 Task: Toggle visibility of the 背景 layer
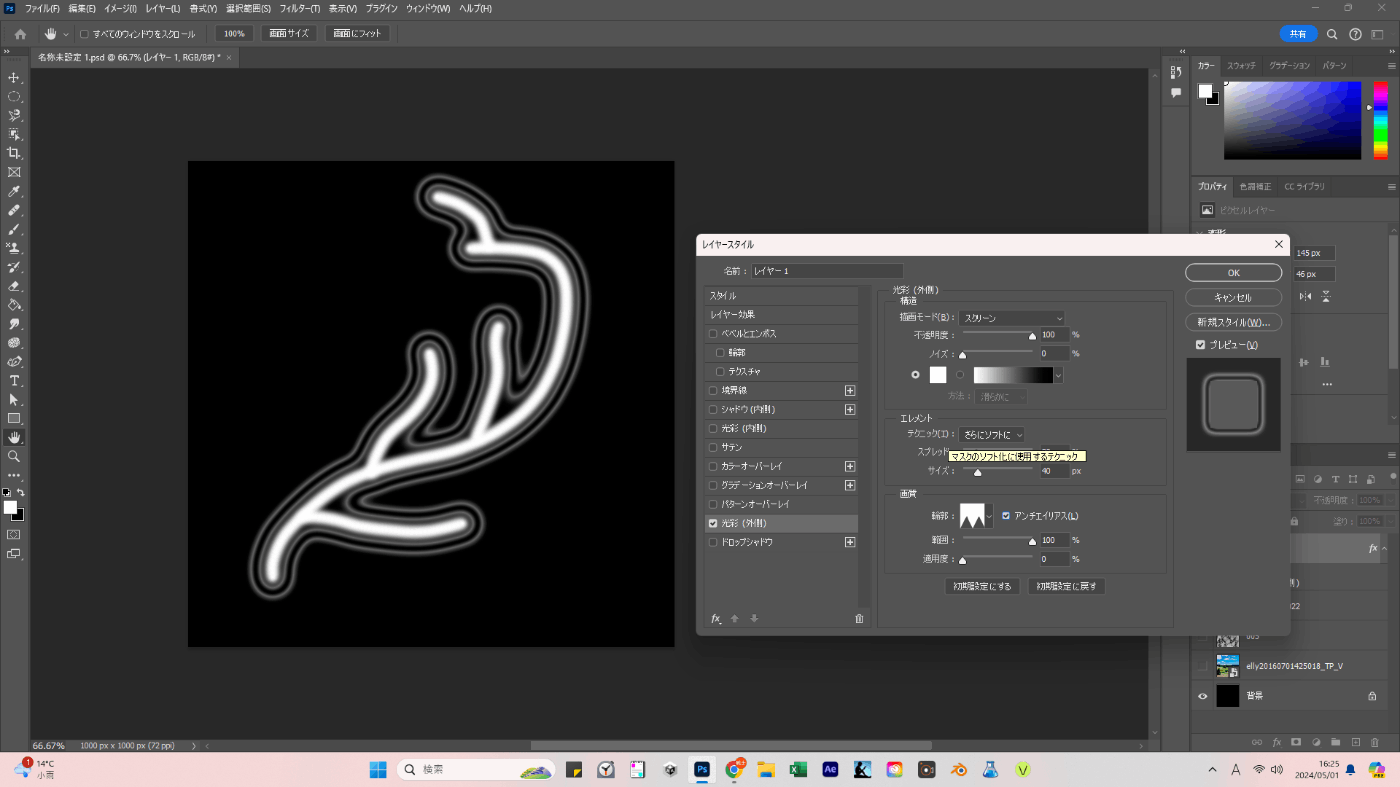click(1203, 696)
